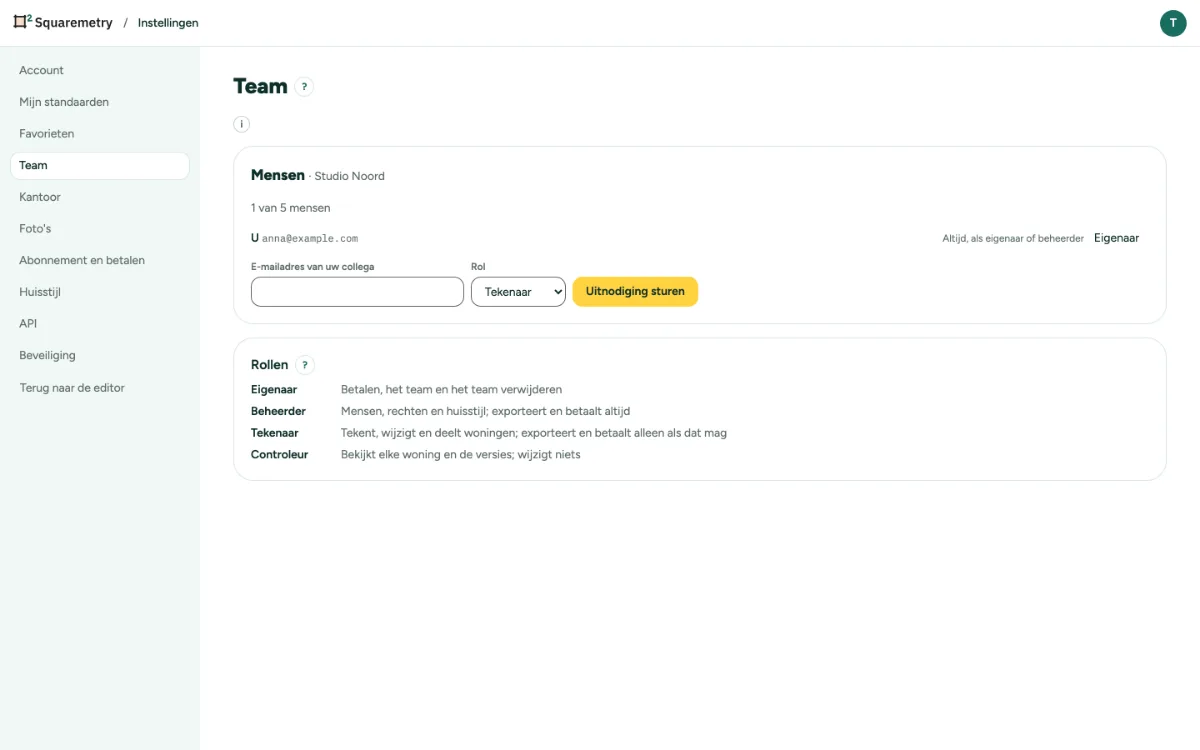Viewport: 1200px width, 750px height.
Task: Select Team in the sidebar
Action: coord(99,165)
